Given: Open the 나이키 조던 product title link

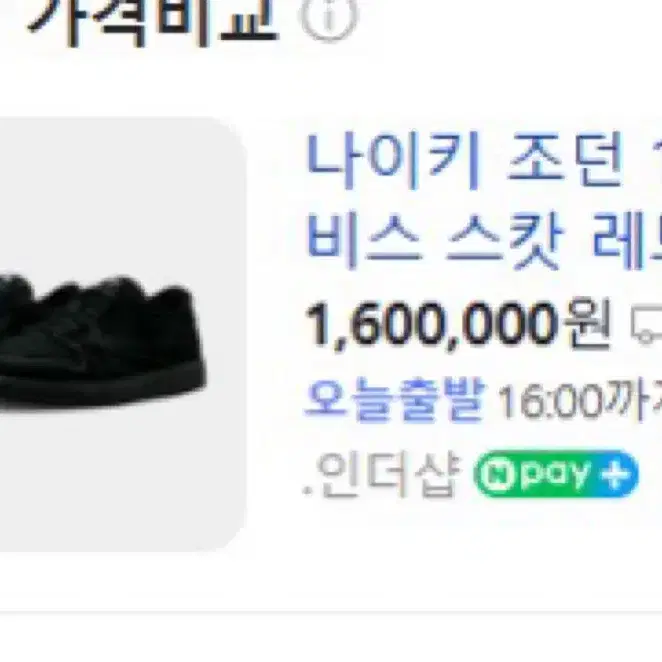Looking at the screenshot, I should pos(483,160).
